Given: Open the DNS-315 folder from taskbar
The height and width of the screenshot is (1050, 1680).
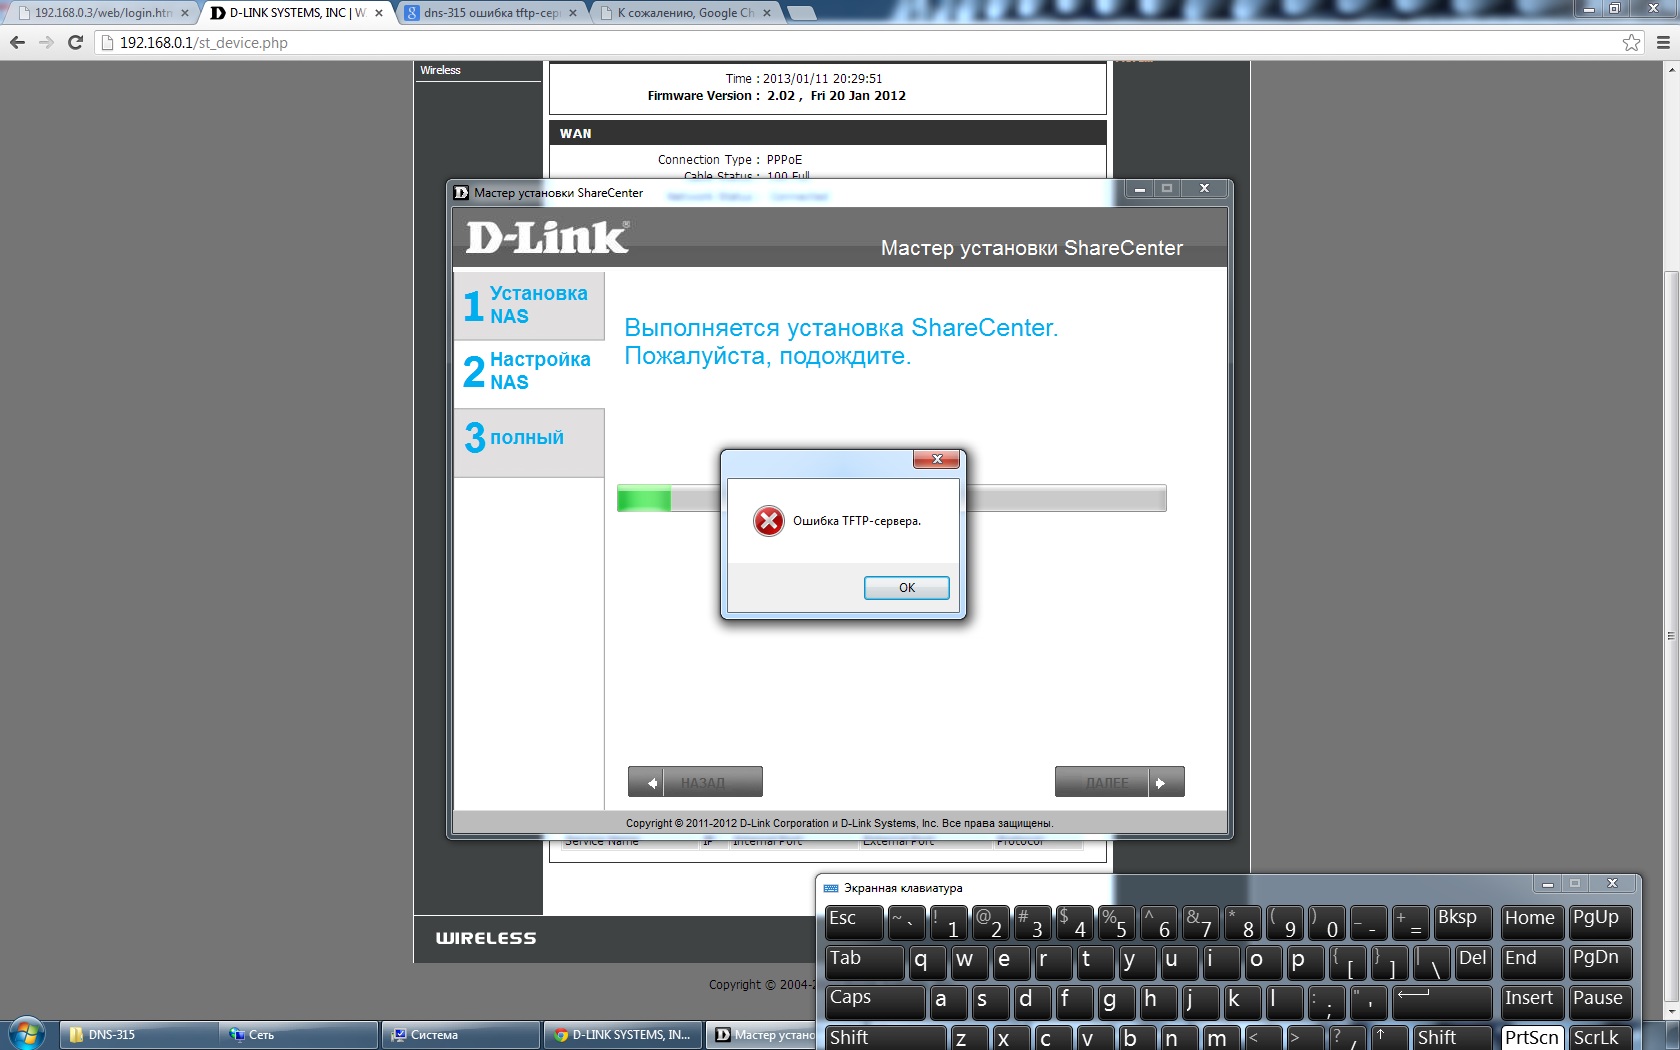Looking at the screenshot, I should pos(138,1035).
